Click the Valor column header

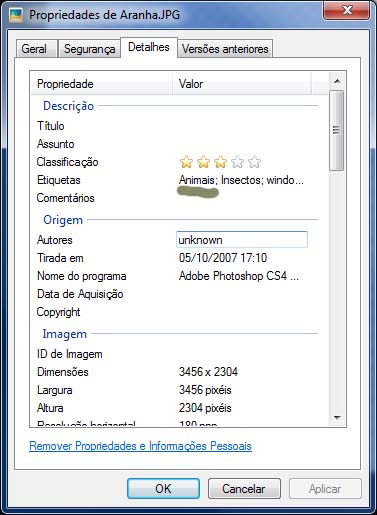242,84
